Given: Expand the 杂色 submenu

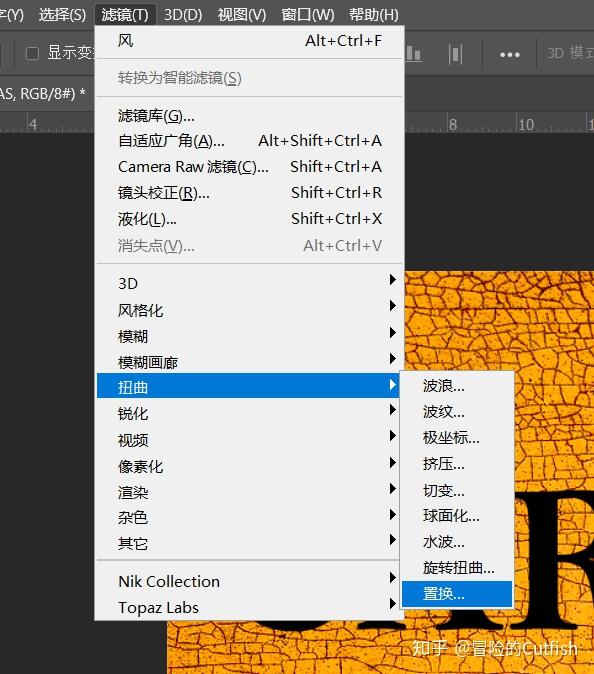Looking at the screenshot, I should pyautogui.click(x=248, y=518).
